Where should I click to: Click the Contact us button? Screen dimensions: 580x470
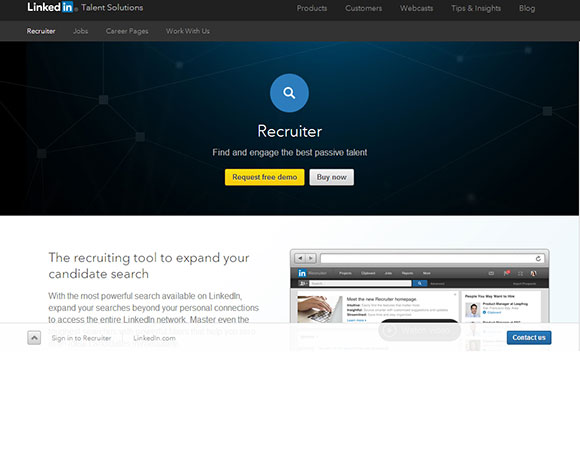pyautogui.click(x=529, y=338)
